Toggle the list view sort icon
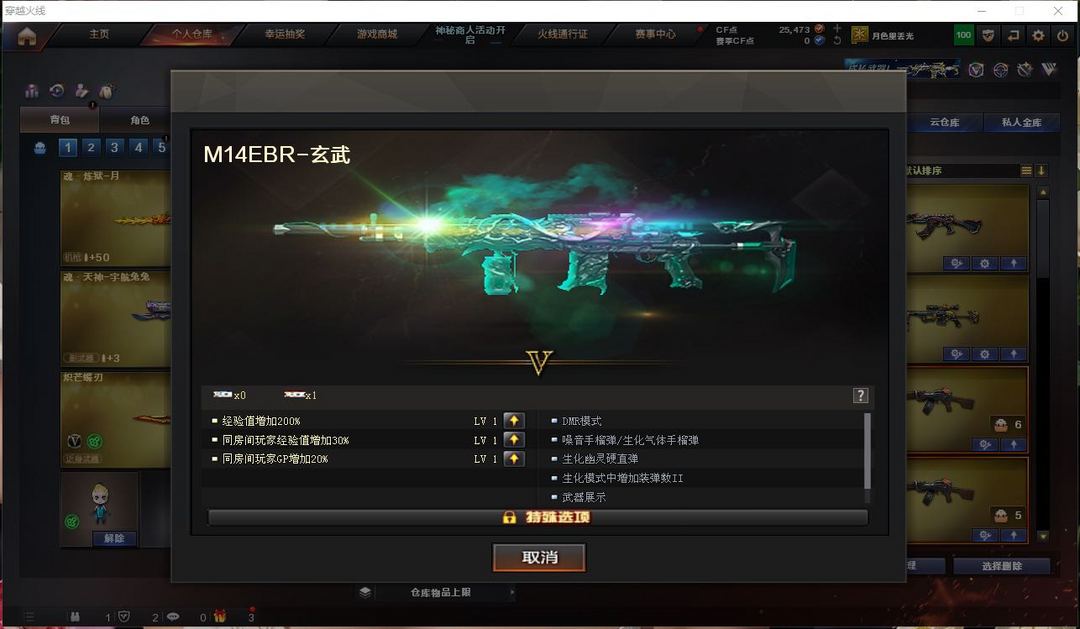1080x629 pixels. (1026, 170)
